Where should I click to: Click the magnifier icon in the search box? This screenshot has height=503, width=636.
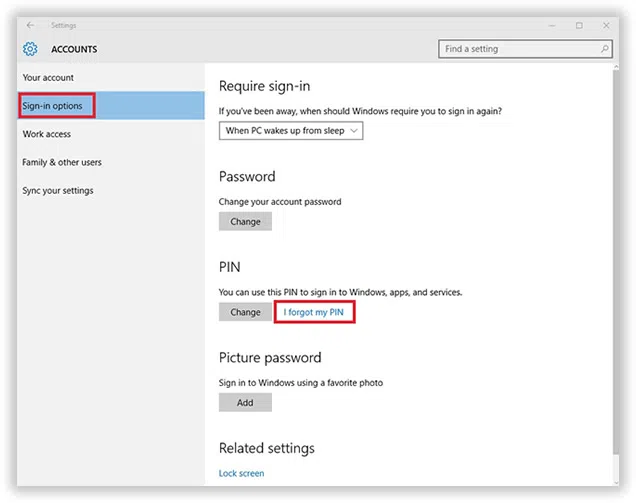[604, 49]
